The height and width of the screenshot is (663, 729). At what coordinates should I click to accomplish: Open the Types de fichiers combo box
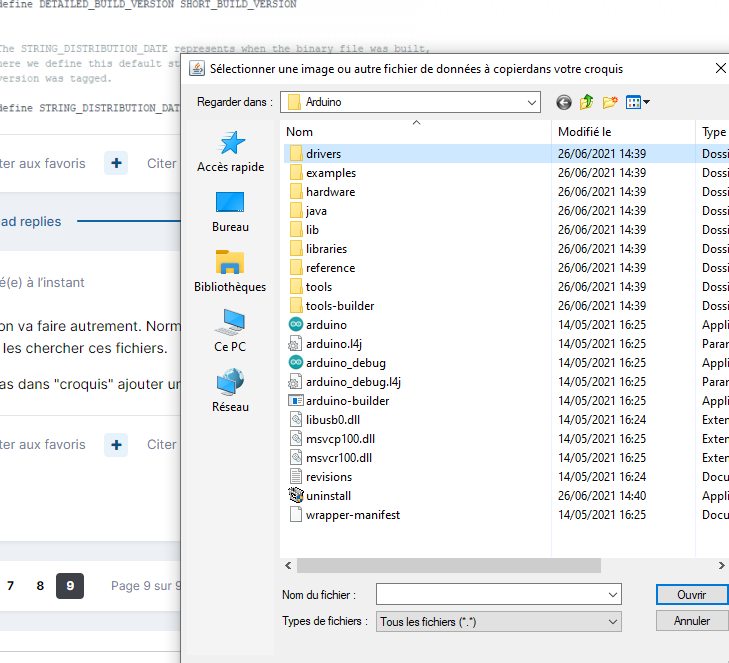click(x=498, y=622)
